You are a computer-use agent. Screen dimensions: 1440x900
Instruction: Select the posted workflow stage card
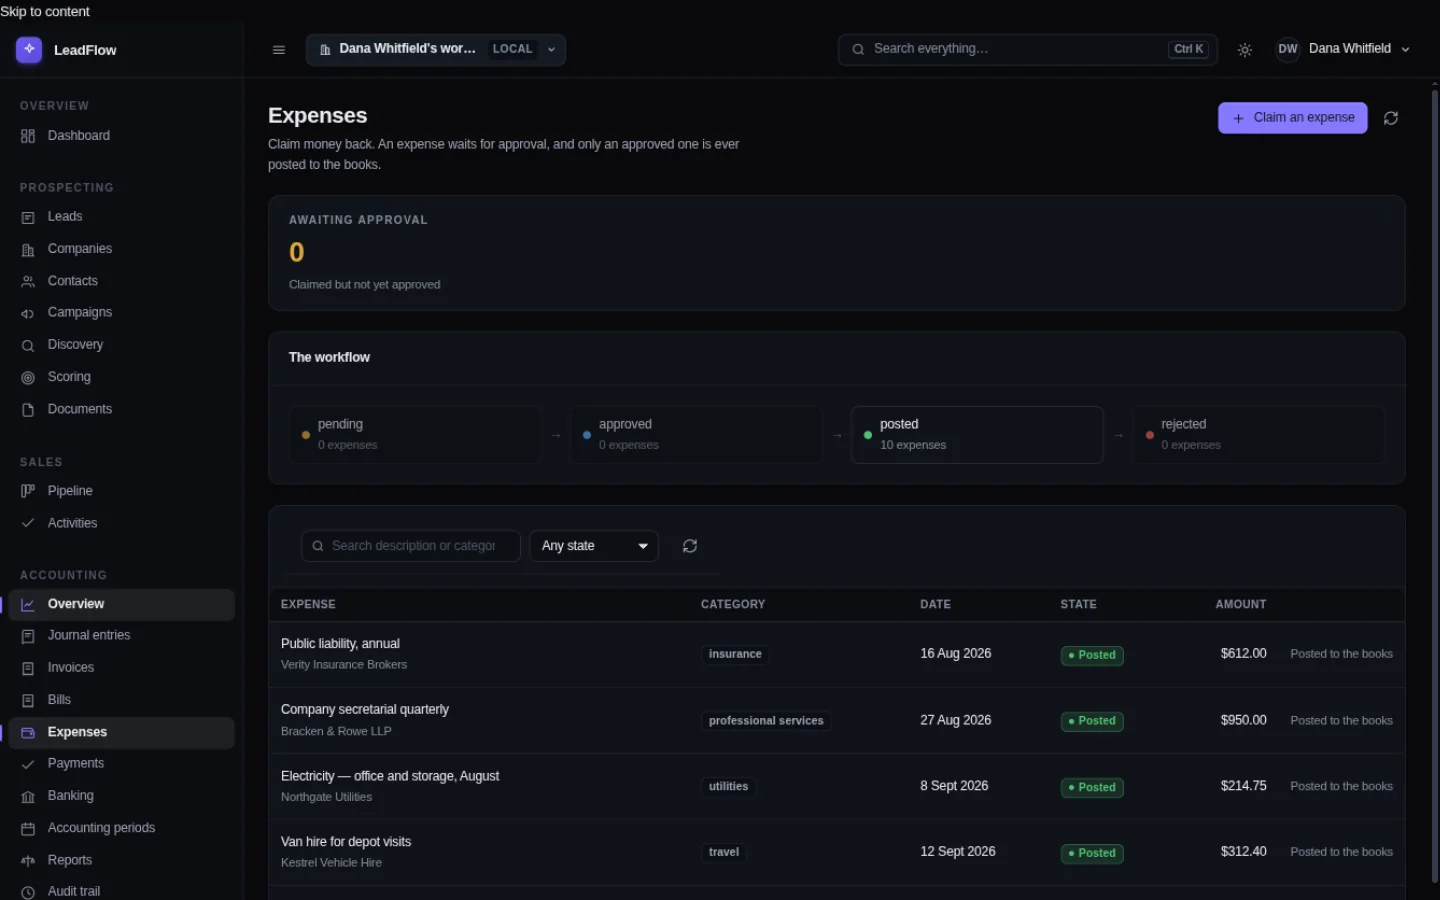click(x=977, y=435)
